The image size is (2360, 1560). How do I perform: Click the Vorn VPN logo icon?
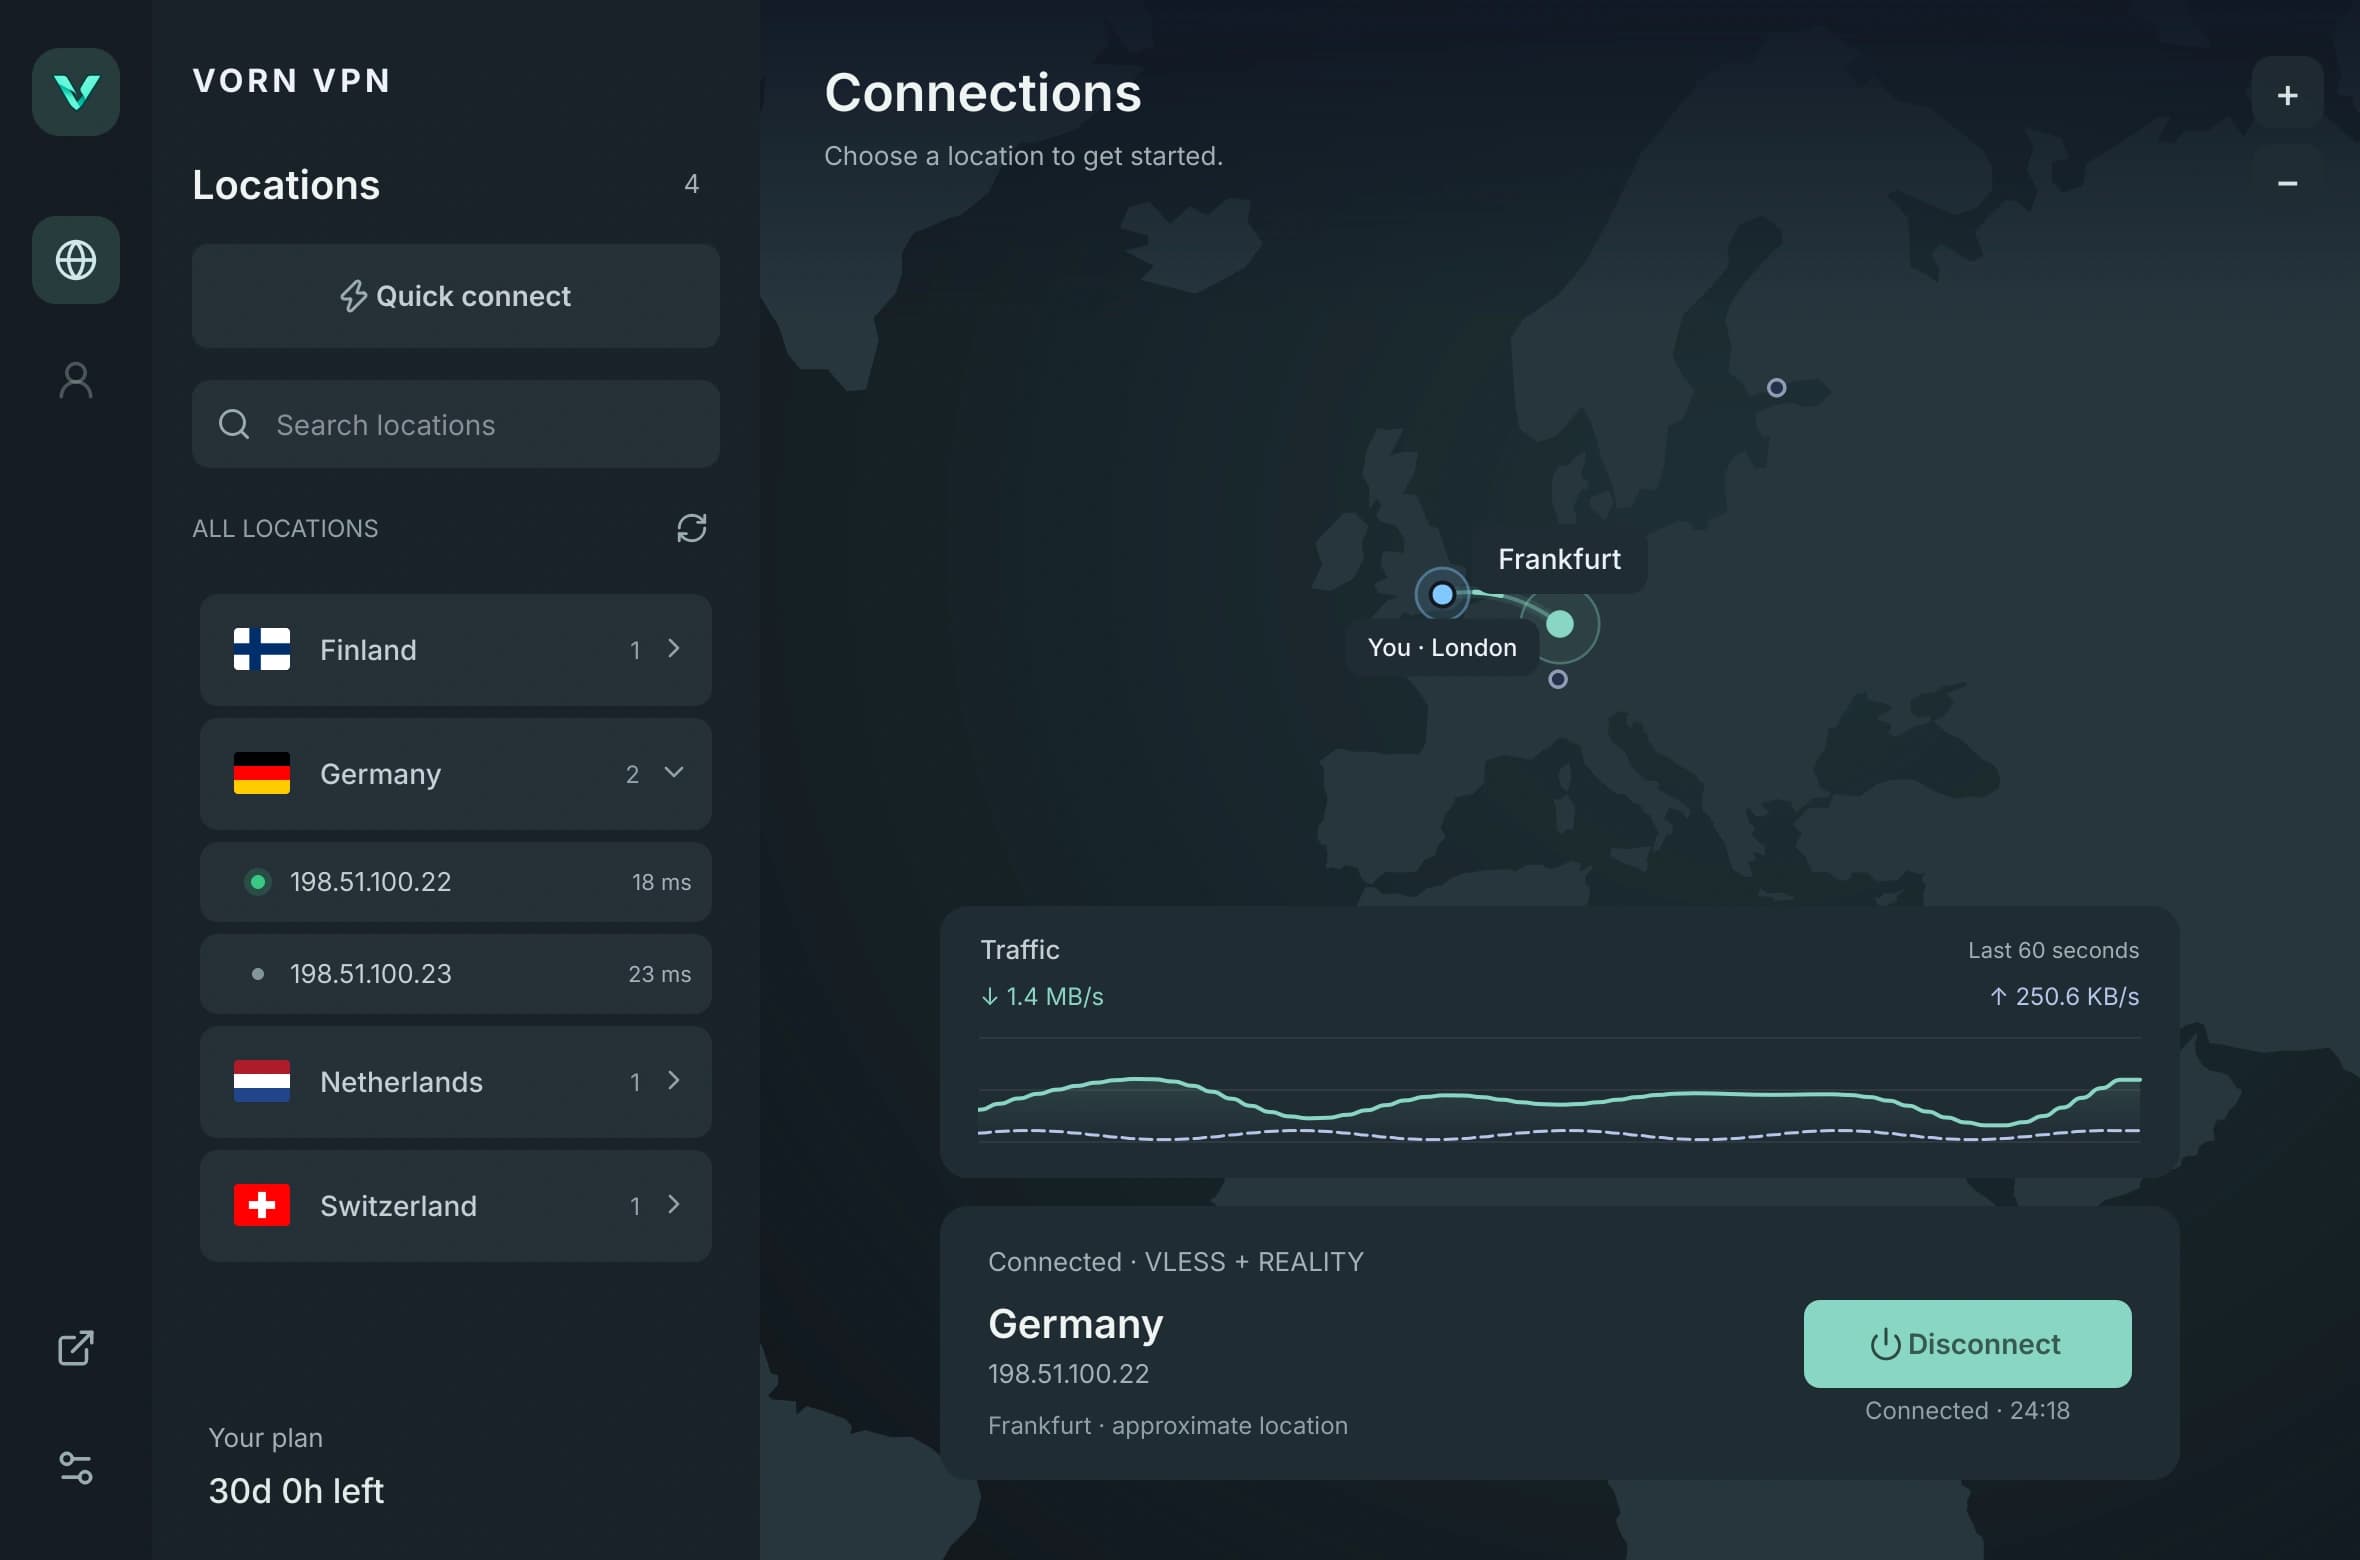coord(76,92)
